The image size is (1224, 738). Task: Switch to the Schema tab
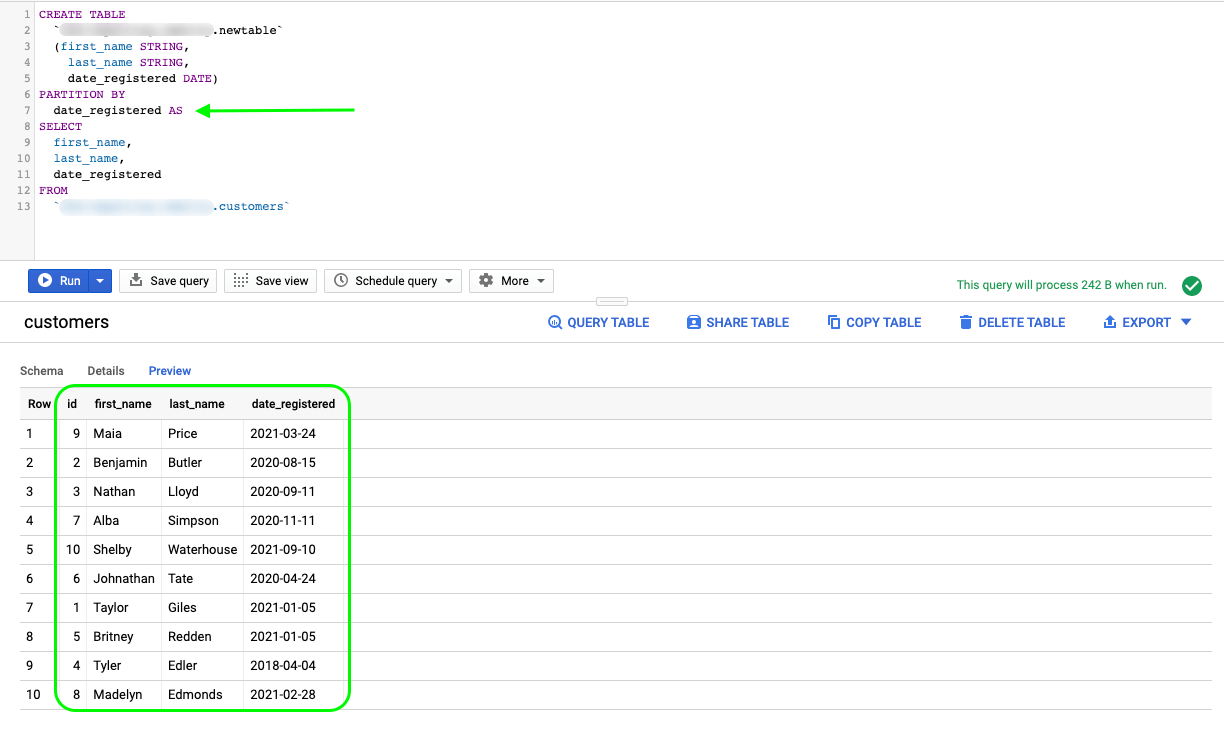(41, 370)
